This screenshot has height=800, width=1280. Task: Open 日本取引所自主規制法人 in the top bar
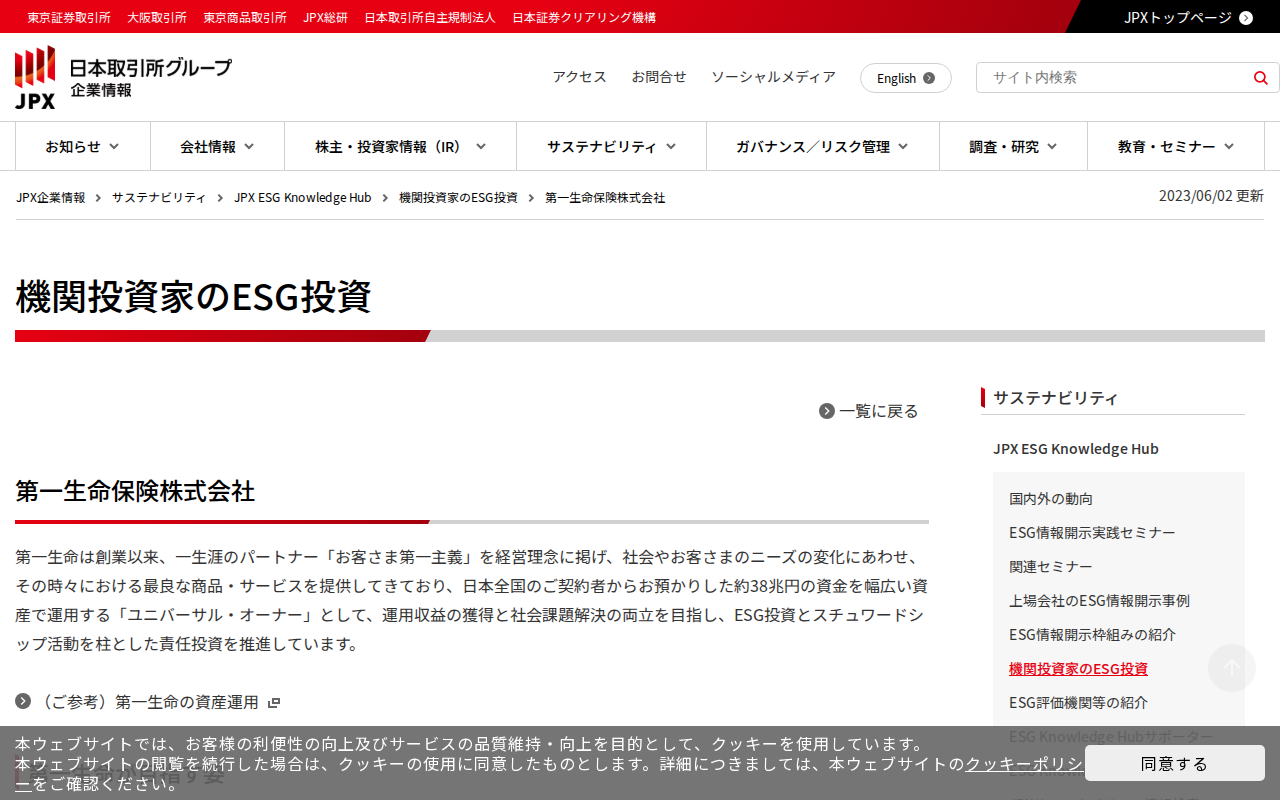click(x=430, y=17)
